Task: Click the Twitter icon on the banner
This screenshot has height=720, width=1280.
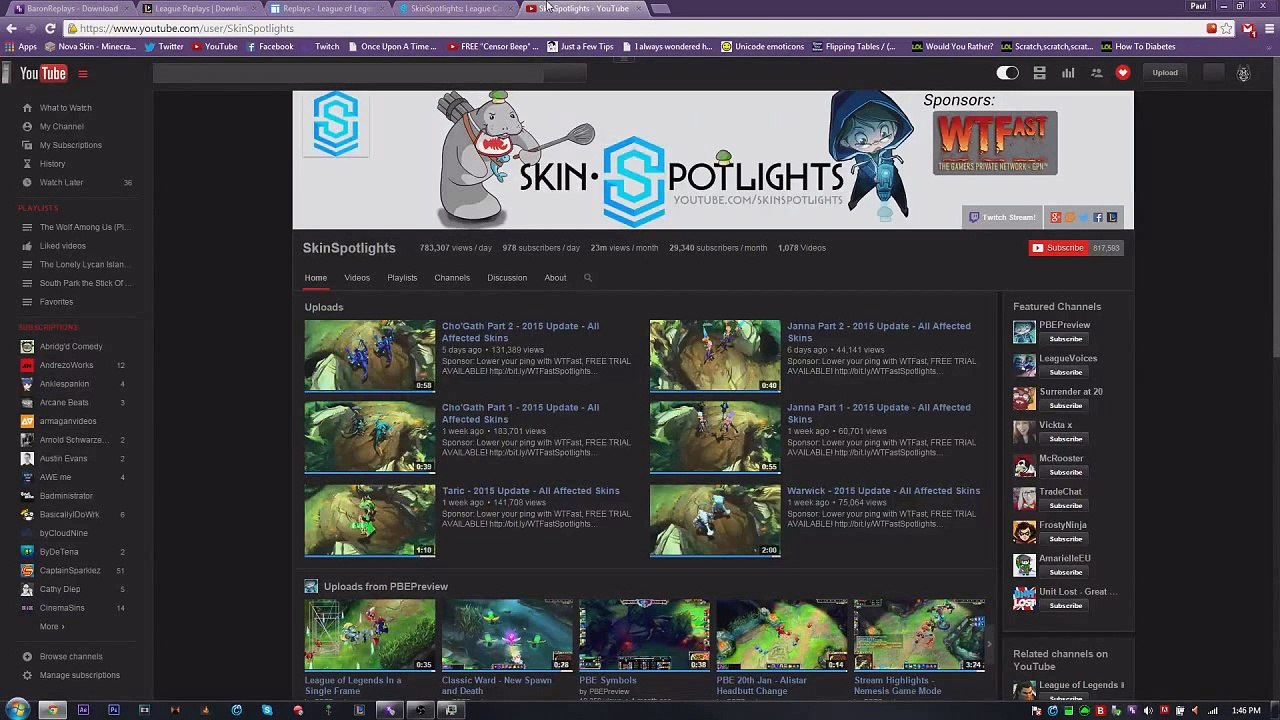Action: pos(1083,217)
